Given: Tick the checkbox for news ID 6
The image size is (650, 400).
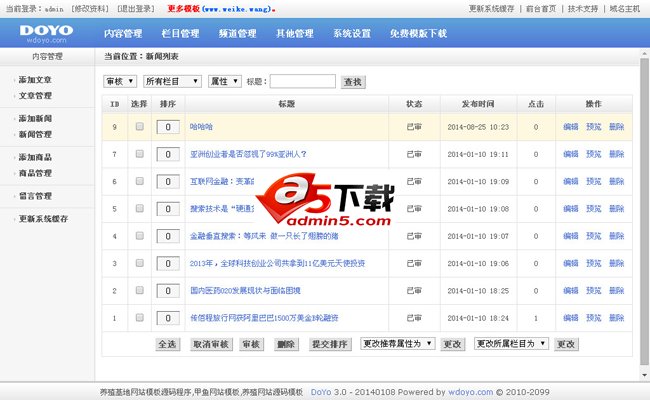Looking at the screenshot, I should point(140,181).
